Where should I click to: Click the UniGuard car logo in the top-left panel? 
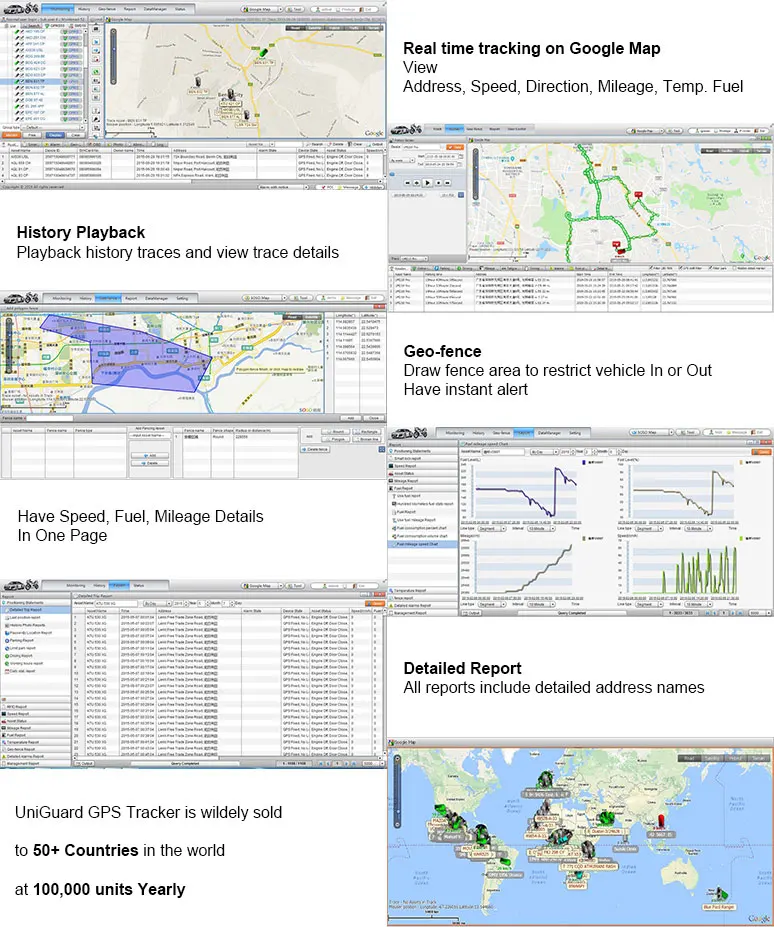[x=16, y=9]
